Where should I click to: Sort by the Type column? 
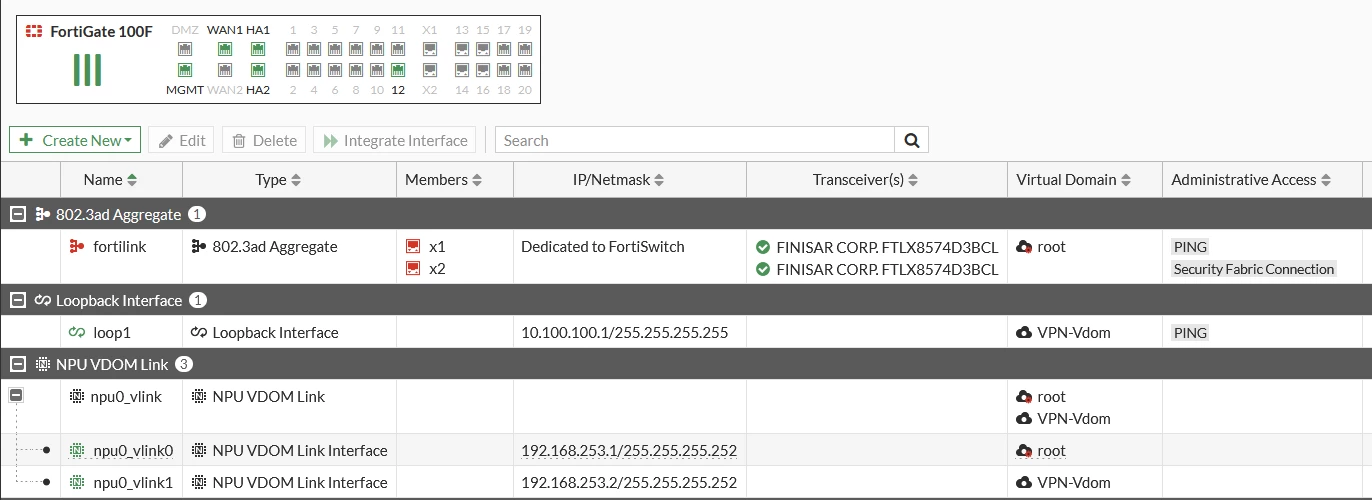point(278,180)
